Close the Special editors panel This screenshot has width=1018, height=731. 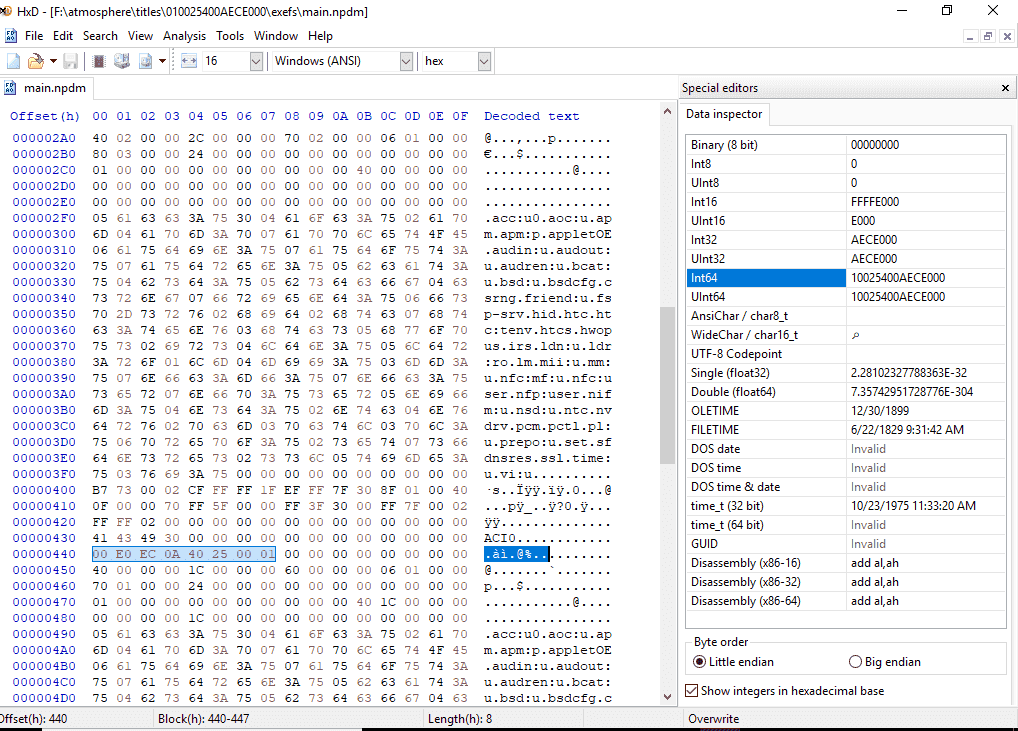(x=1005, y=88)
